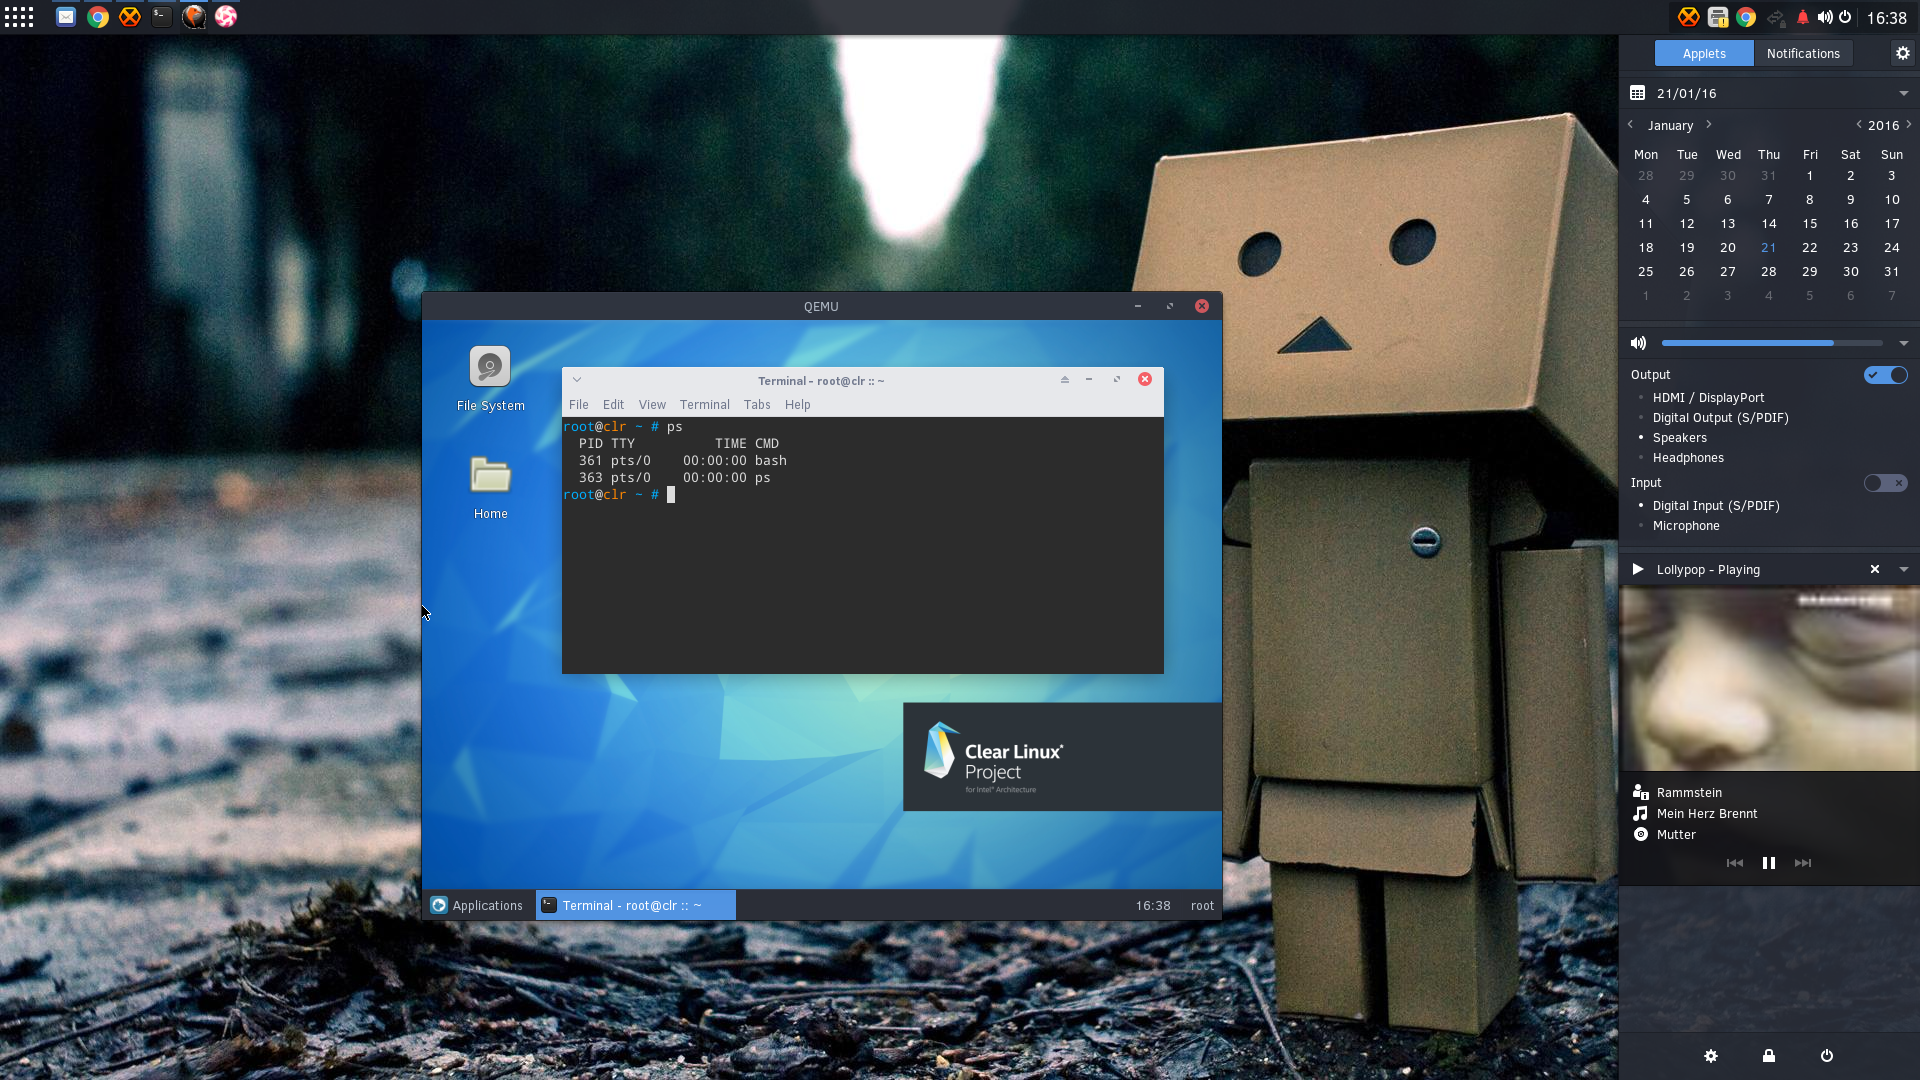Open the settings gear at the sidebar bottom
This screenshot has width=1920, height=1080.
coord(1711,1056)
